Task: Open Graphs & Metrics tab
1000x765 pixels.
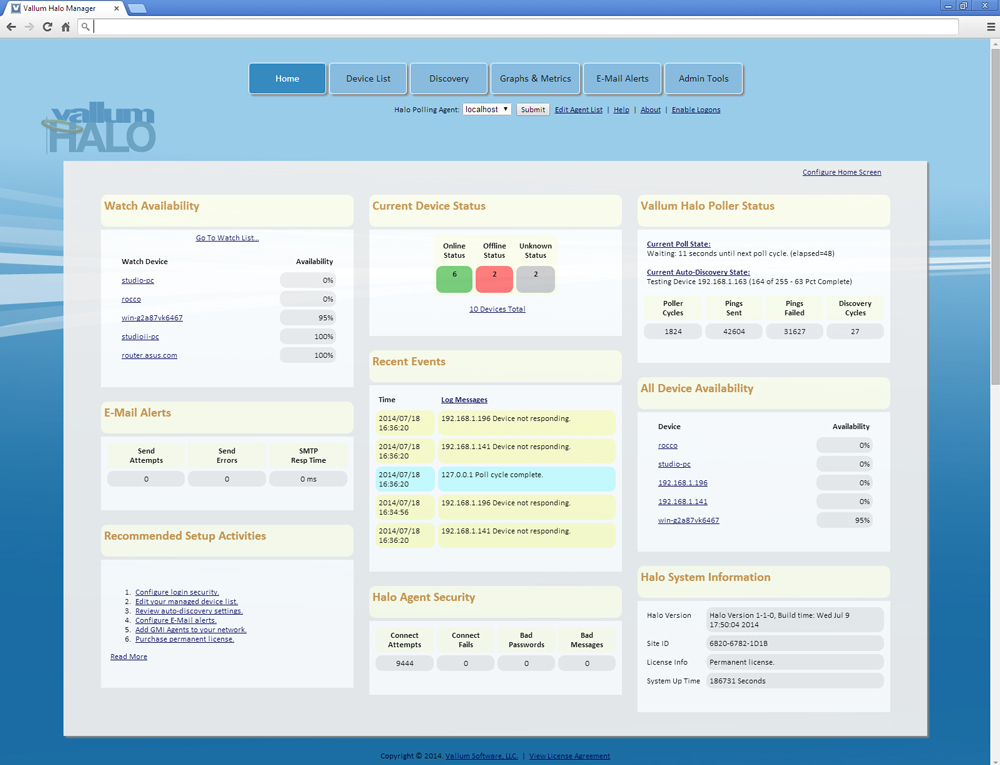Action: click(535, 78)
